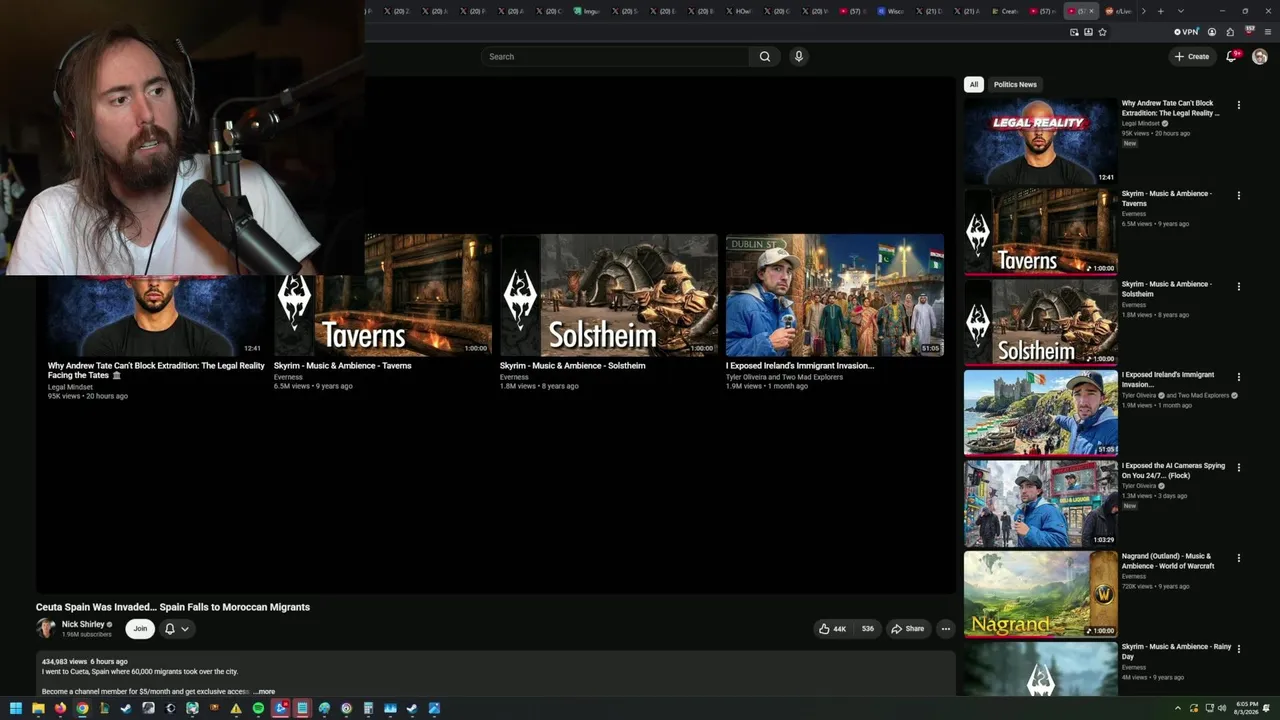Image resolution: width=1280 pixels, height=720 pixels.
Task: Open Solstheim endscreen video thumbnail
Action: click(x=609, y=295)
